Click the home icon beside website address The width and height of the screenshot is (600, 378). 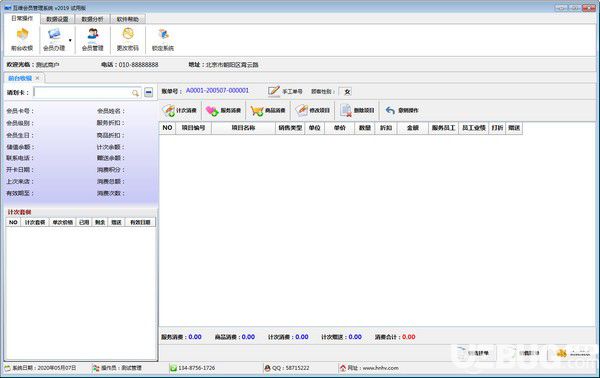point(342,368)
